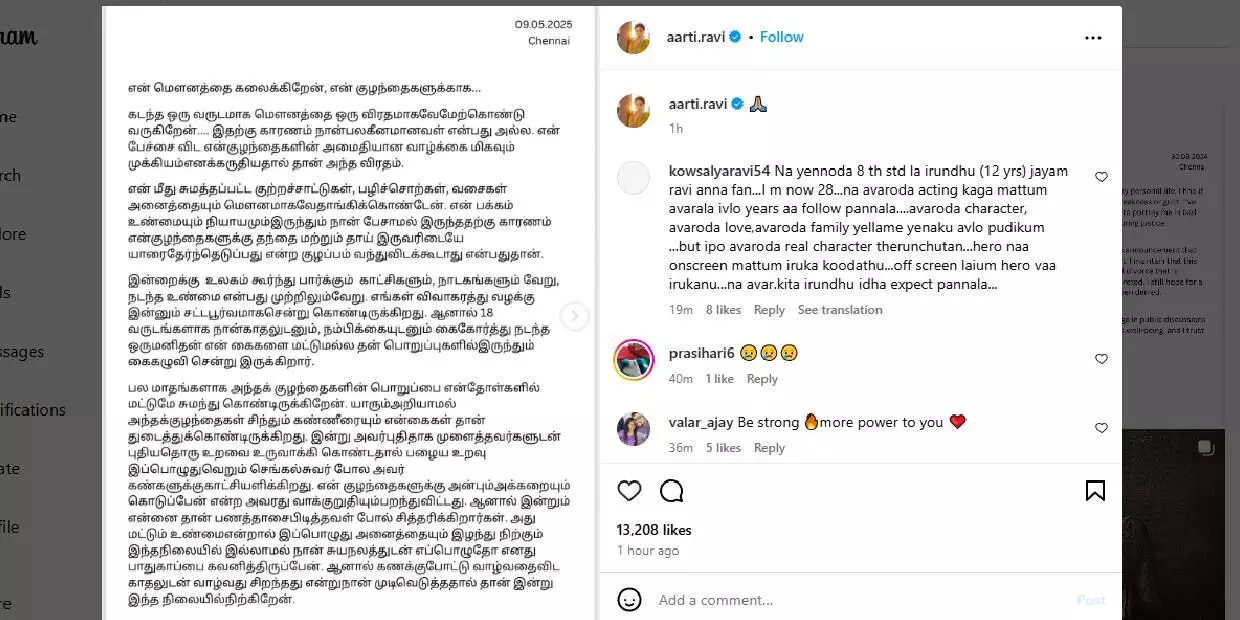Open aarti.ravi header profile picture

pos(634,37)
